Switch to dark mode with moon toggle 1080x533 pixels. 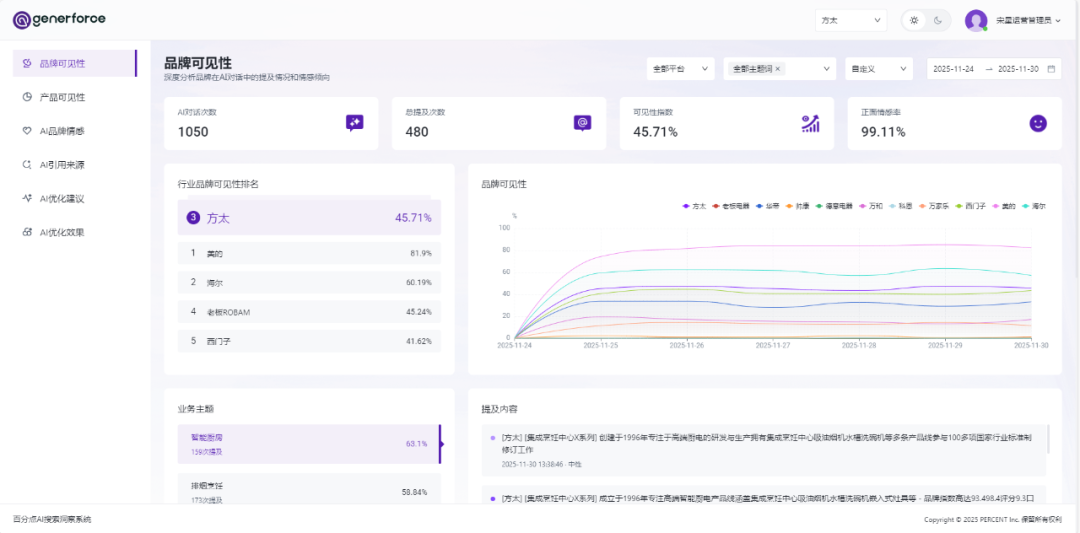point(938,20)
